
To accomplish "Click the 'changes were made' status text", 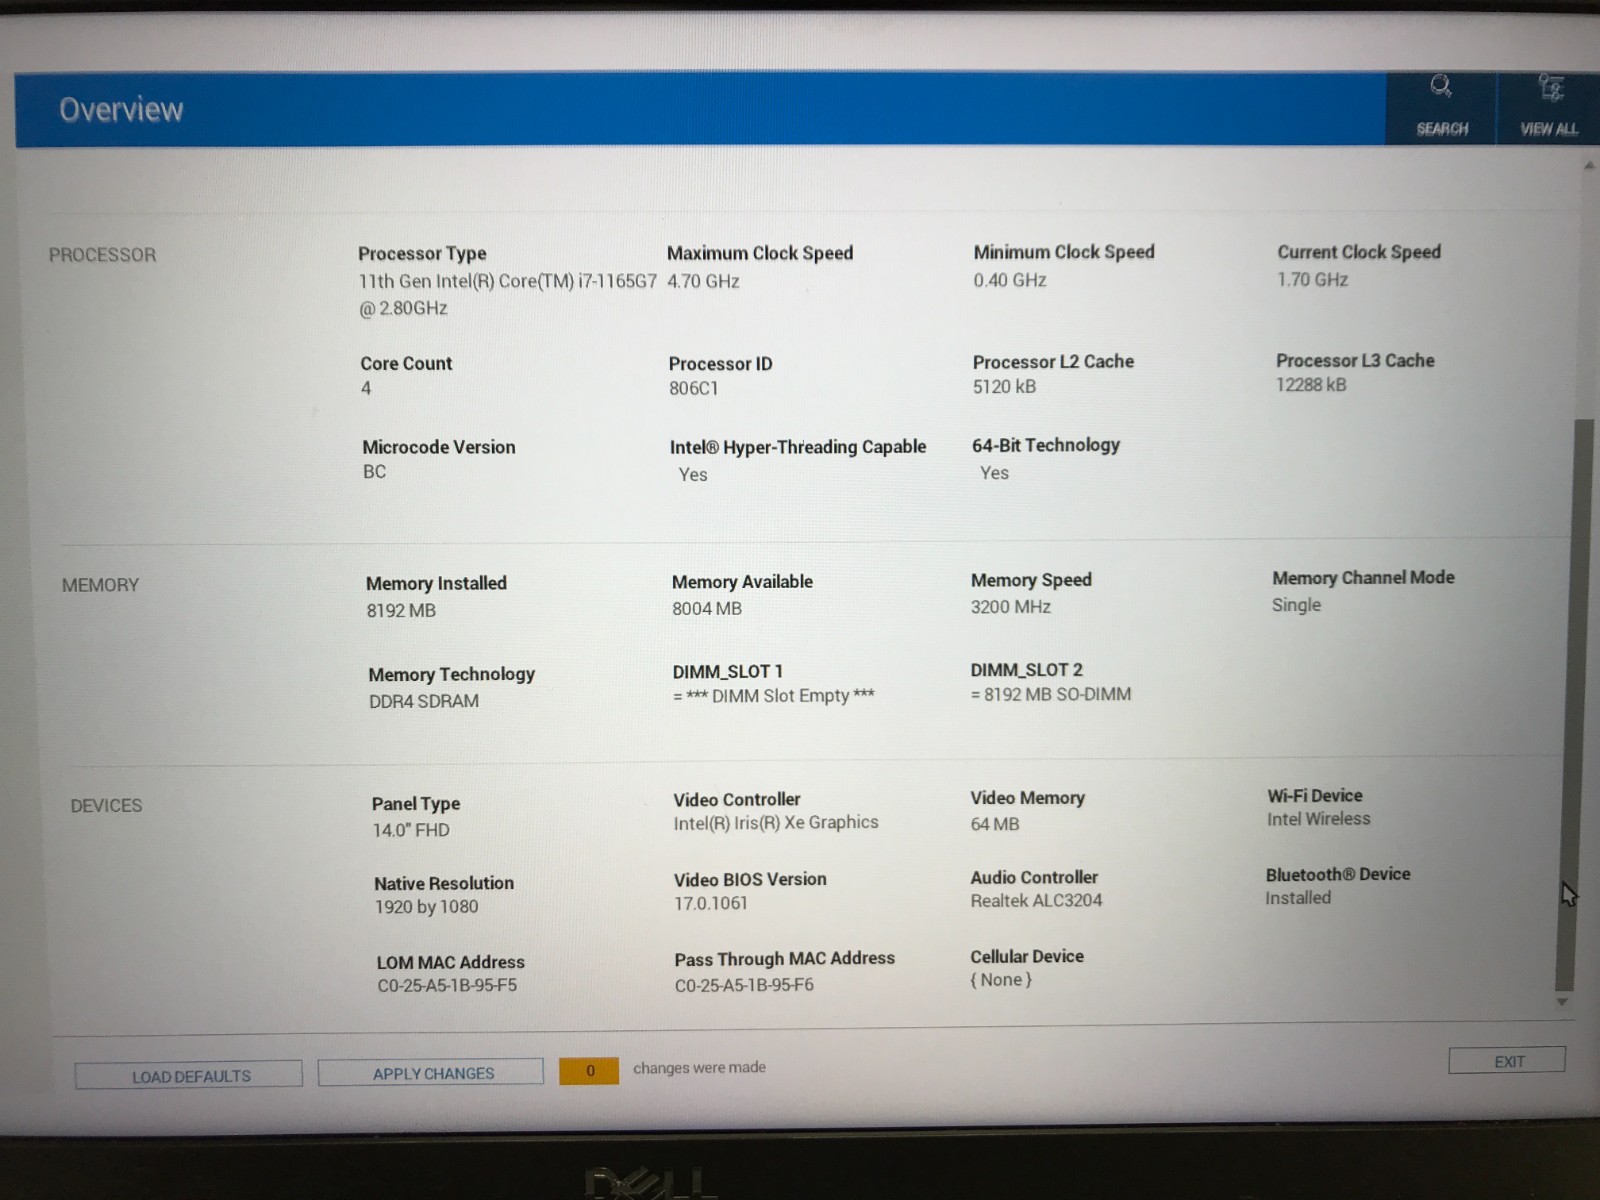I will 699,1068.
